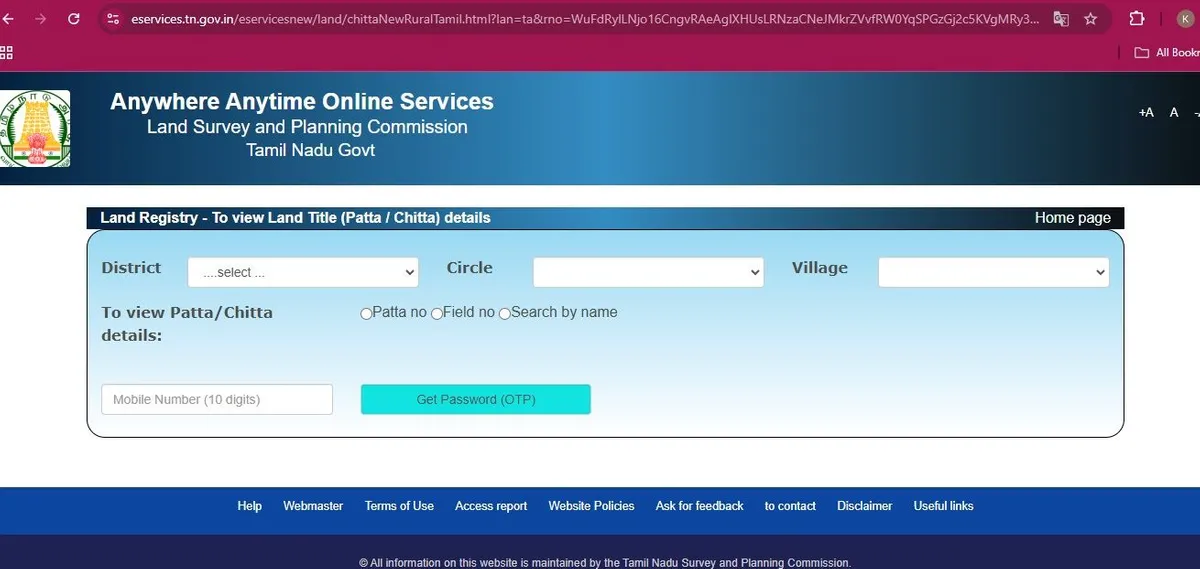Select the Field no radio button
This screenshot has width=1200, height=569.
(436, 314)
